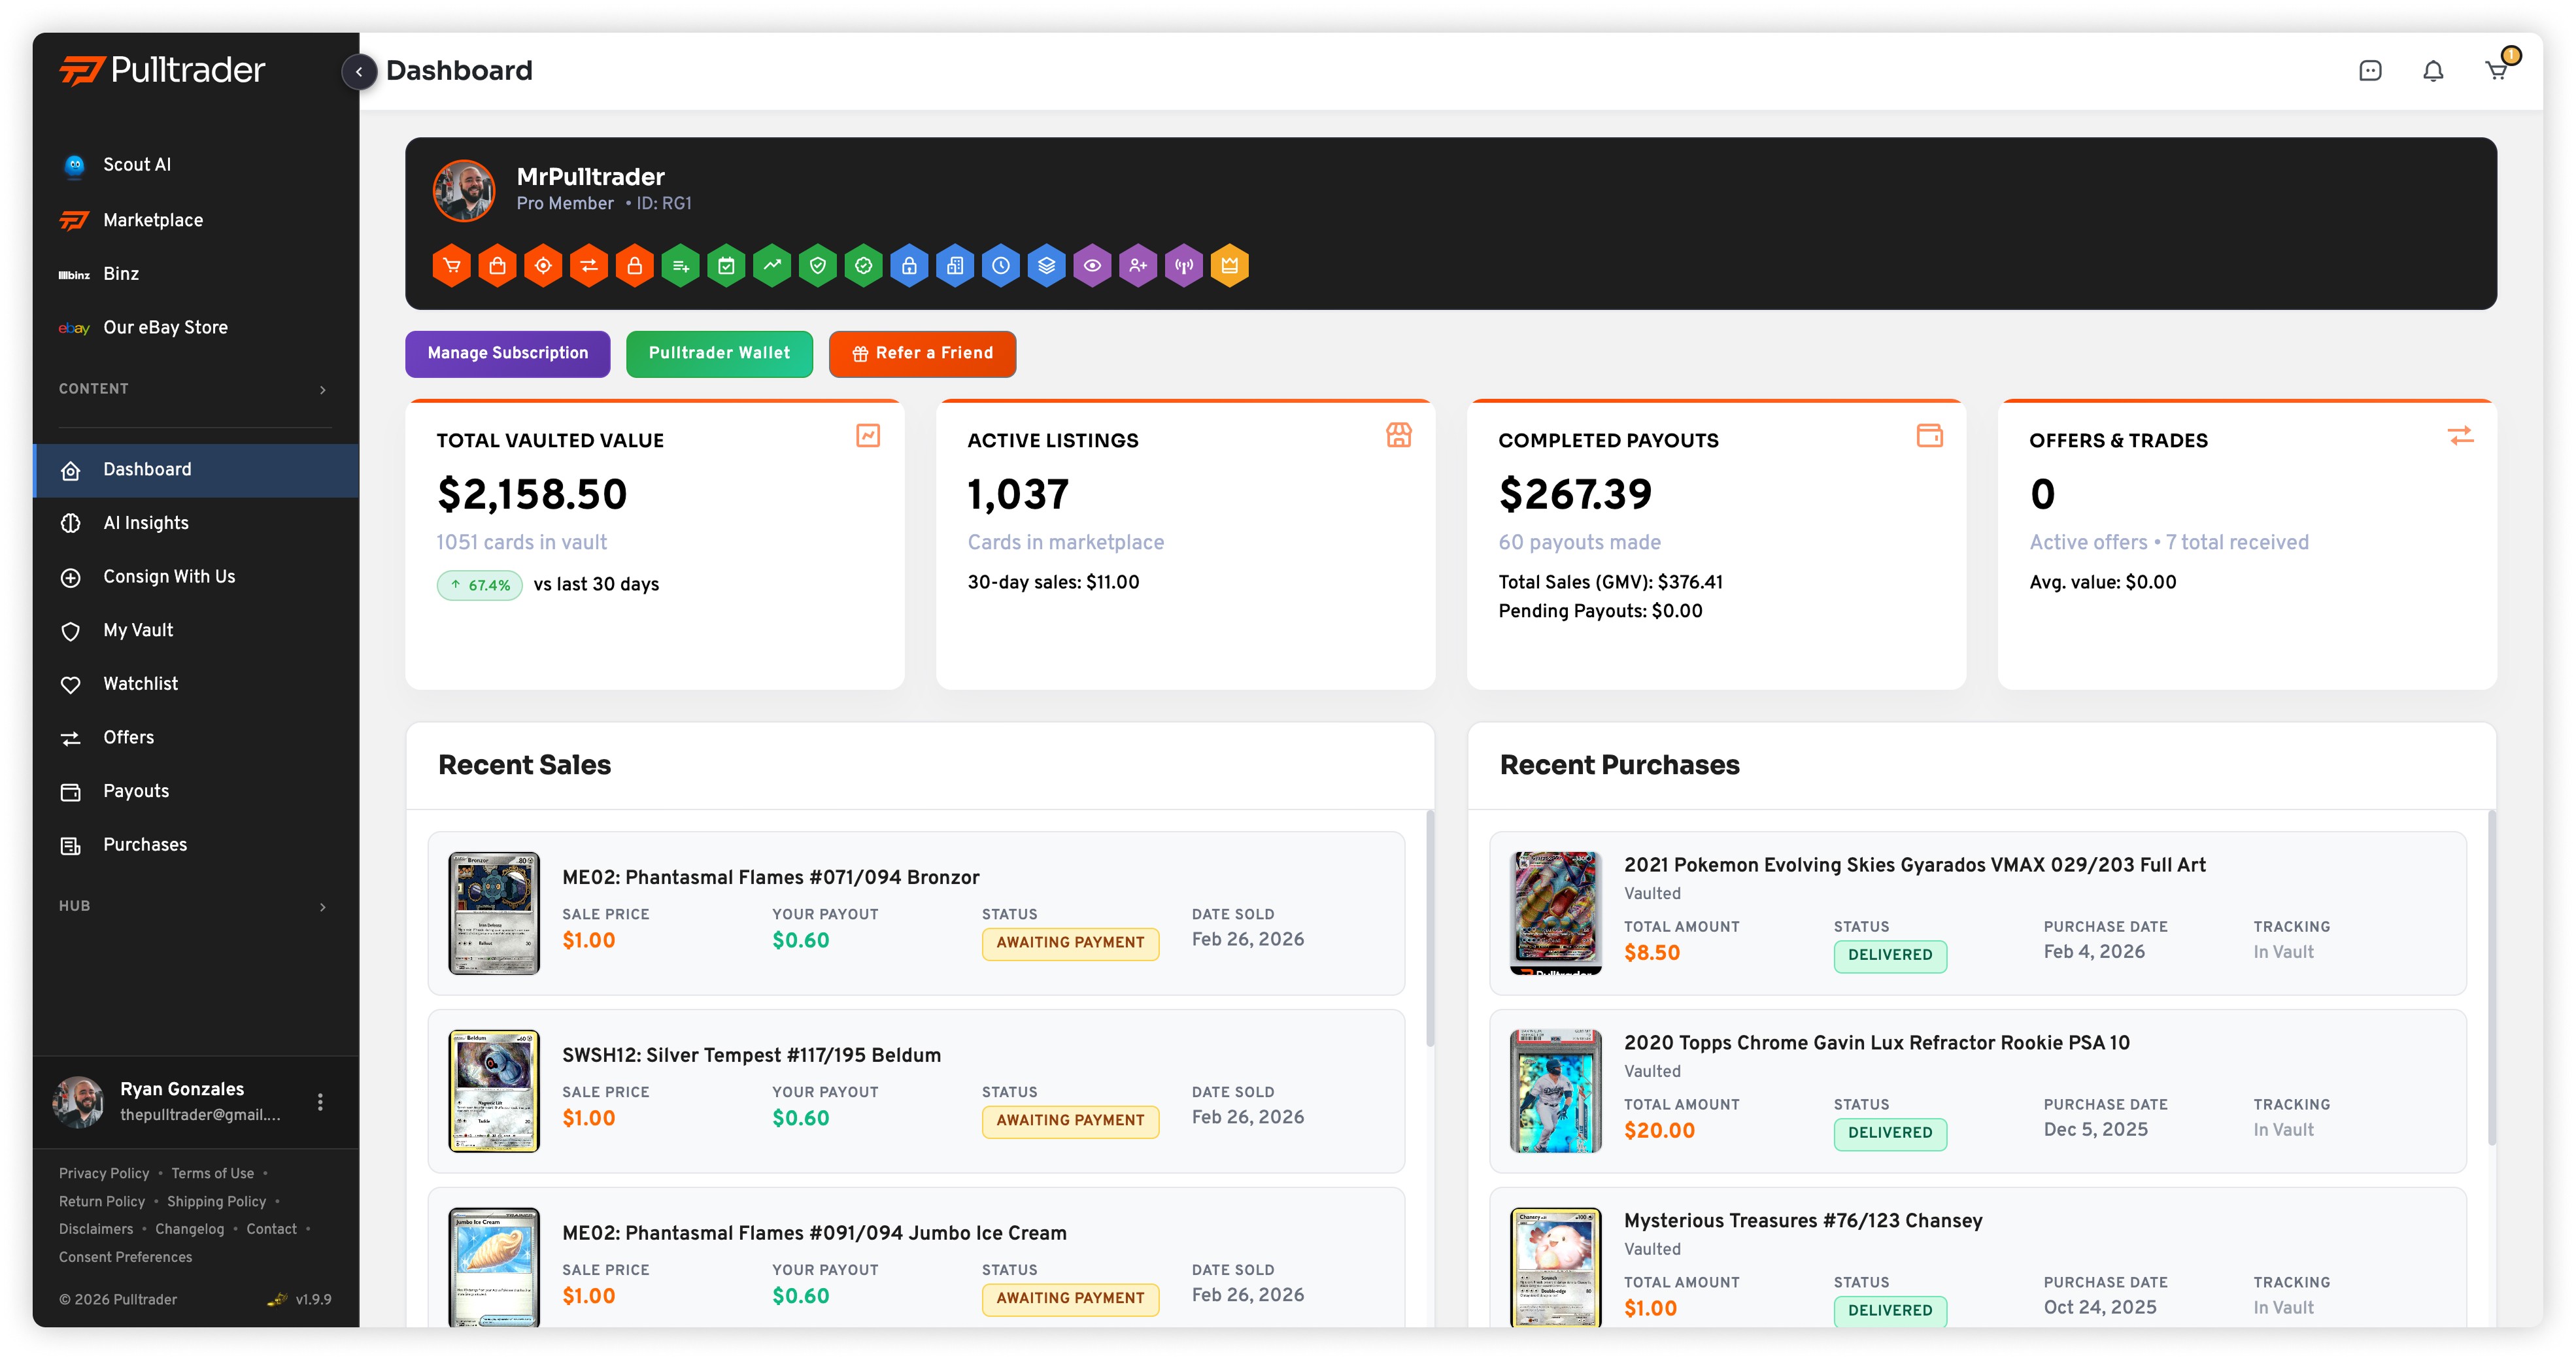This screenshot has height=1360, width=2576.
Task: Open the shopping cart icon
Action: [2496, 71]
